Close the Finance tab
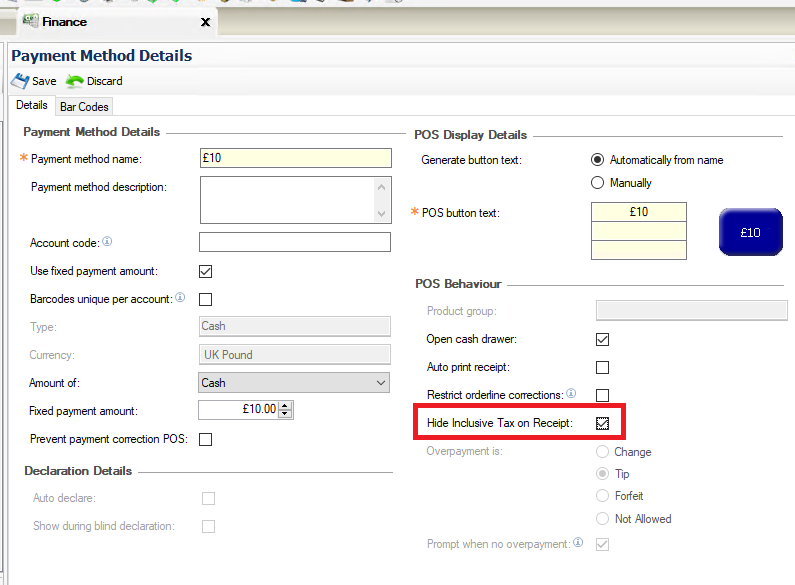 [205, 22]
